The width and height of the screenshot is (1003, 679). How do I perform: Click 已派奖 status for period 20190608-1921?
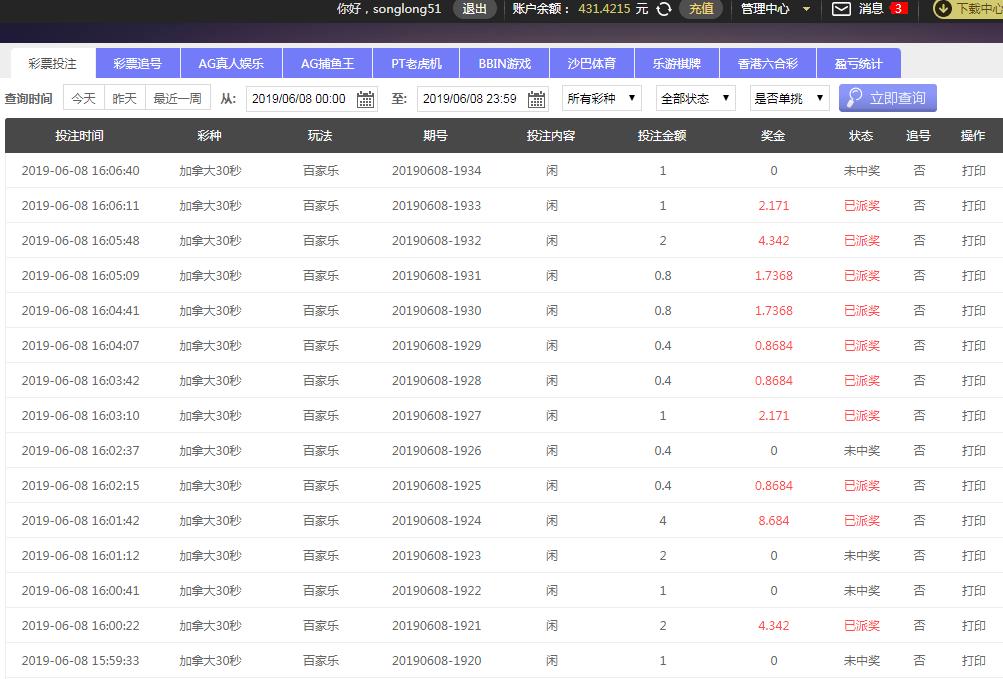862,625
